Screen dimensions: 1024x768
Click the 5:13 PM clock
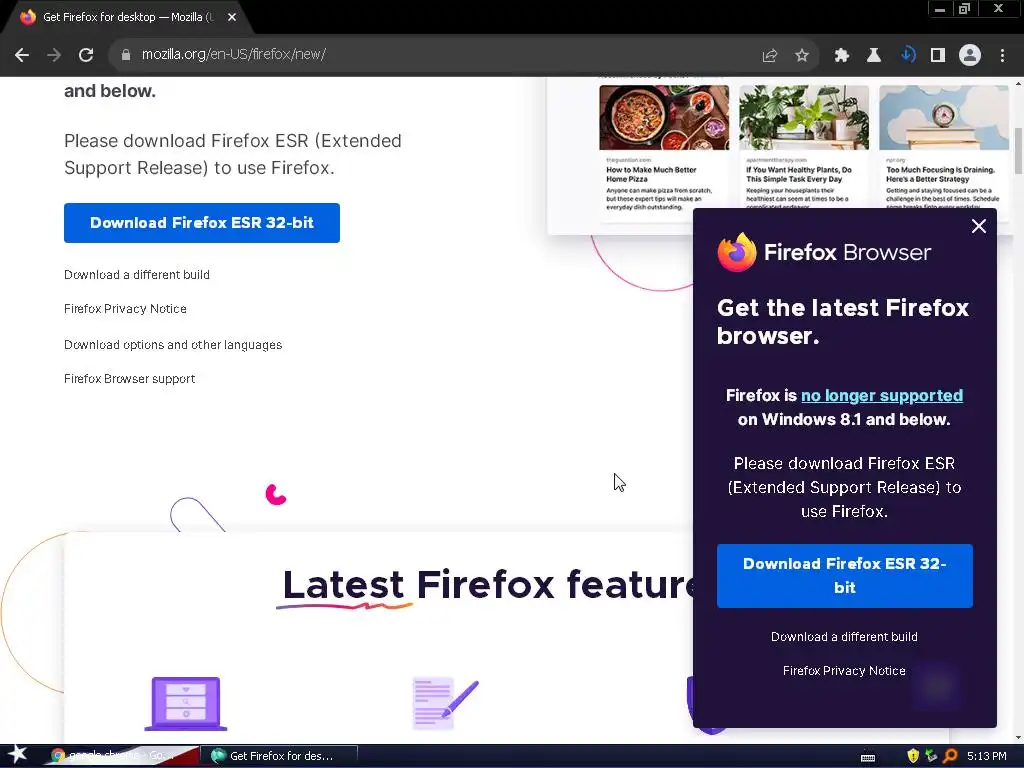(986, 756)
